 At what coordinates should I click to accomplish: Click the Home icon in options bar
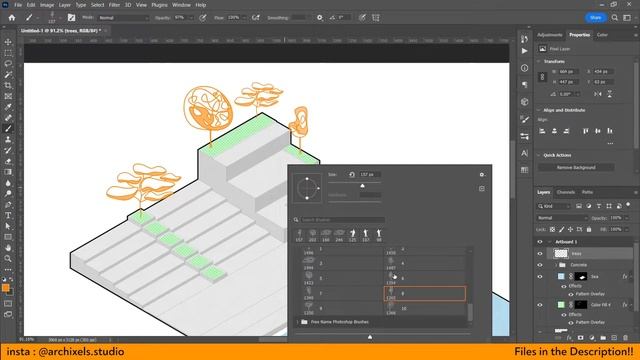point(12,18)
